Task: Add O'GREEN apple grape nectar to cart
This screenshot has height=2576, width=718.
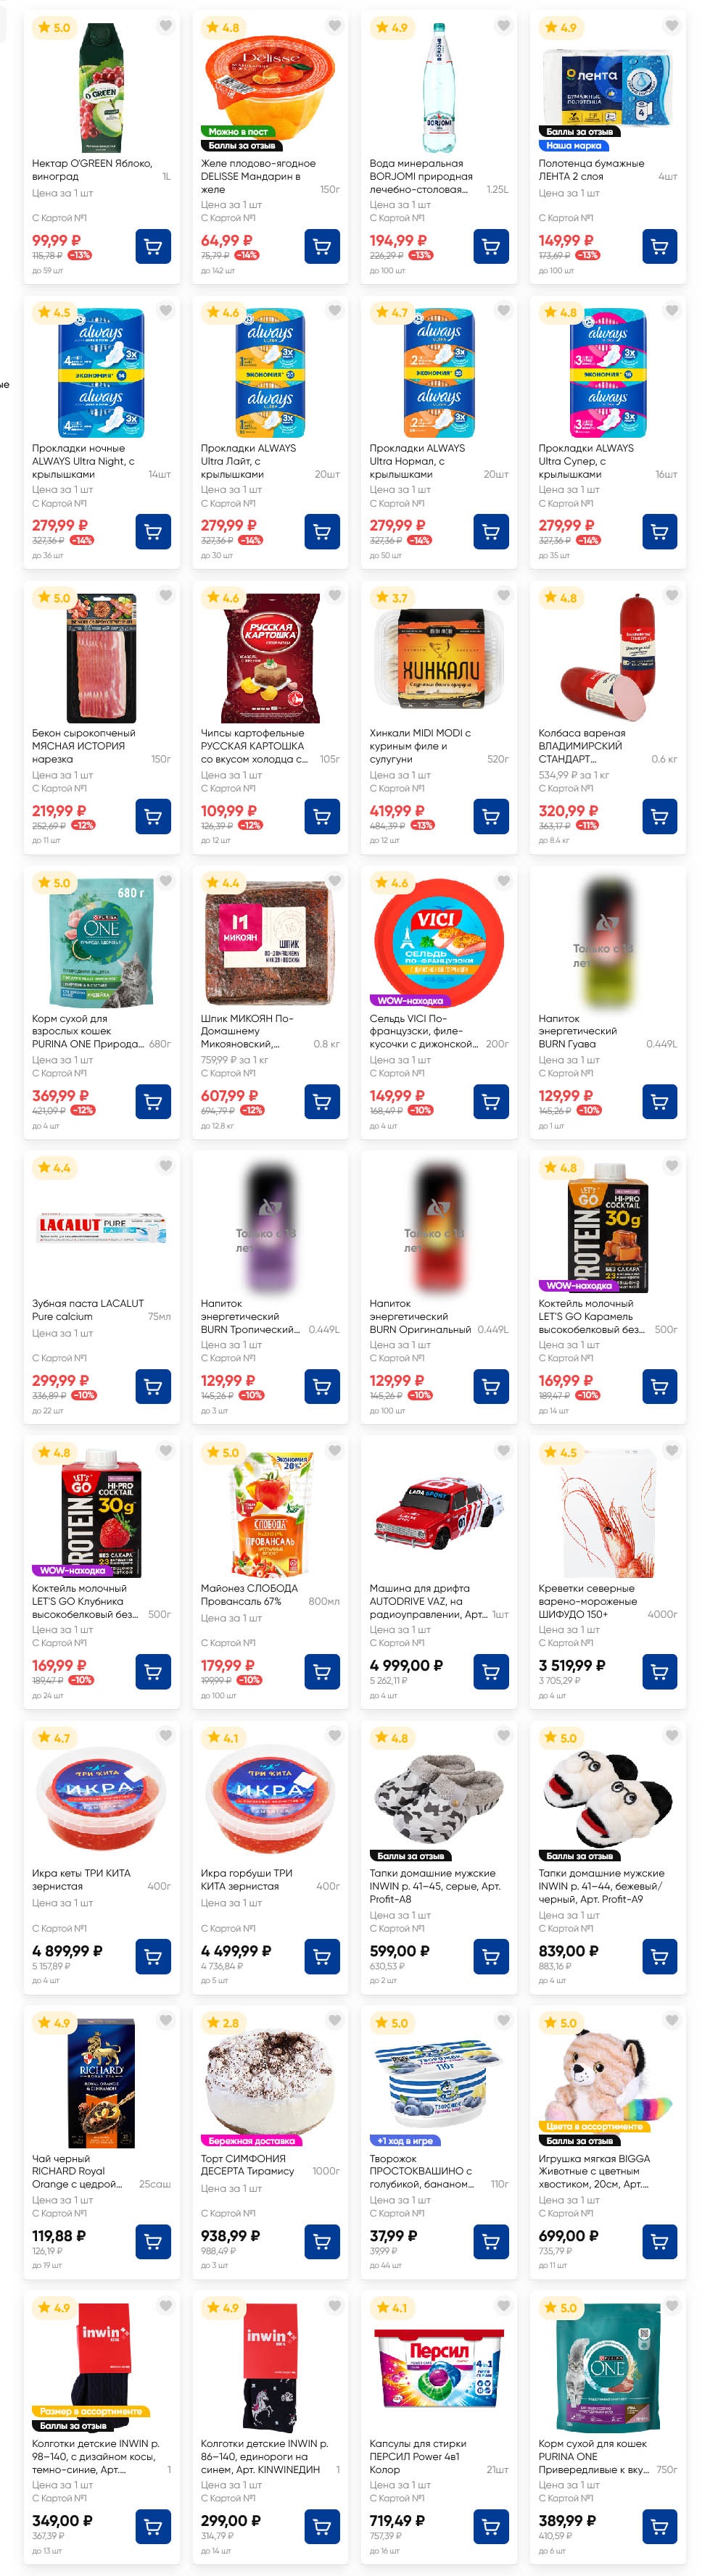Action: pos(153,246)
